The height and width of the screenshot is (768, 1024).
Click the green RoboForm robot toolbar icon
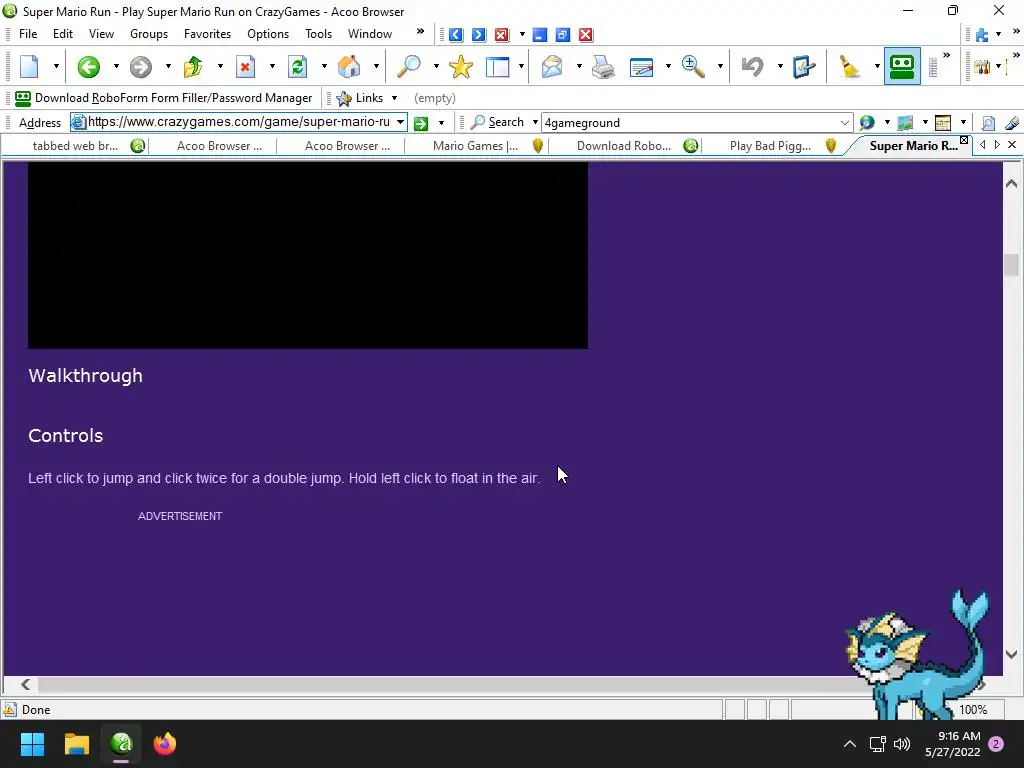(x=903, y=66)
